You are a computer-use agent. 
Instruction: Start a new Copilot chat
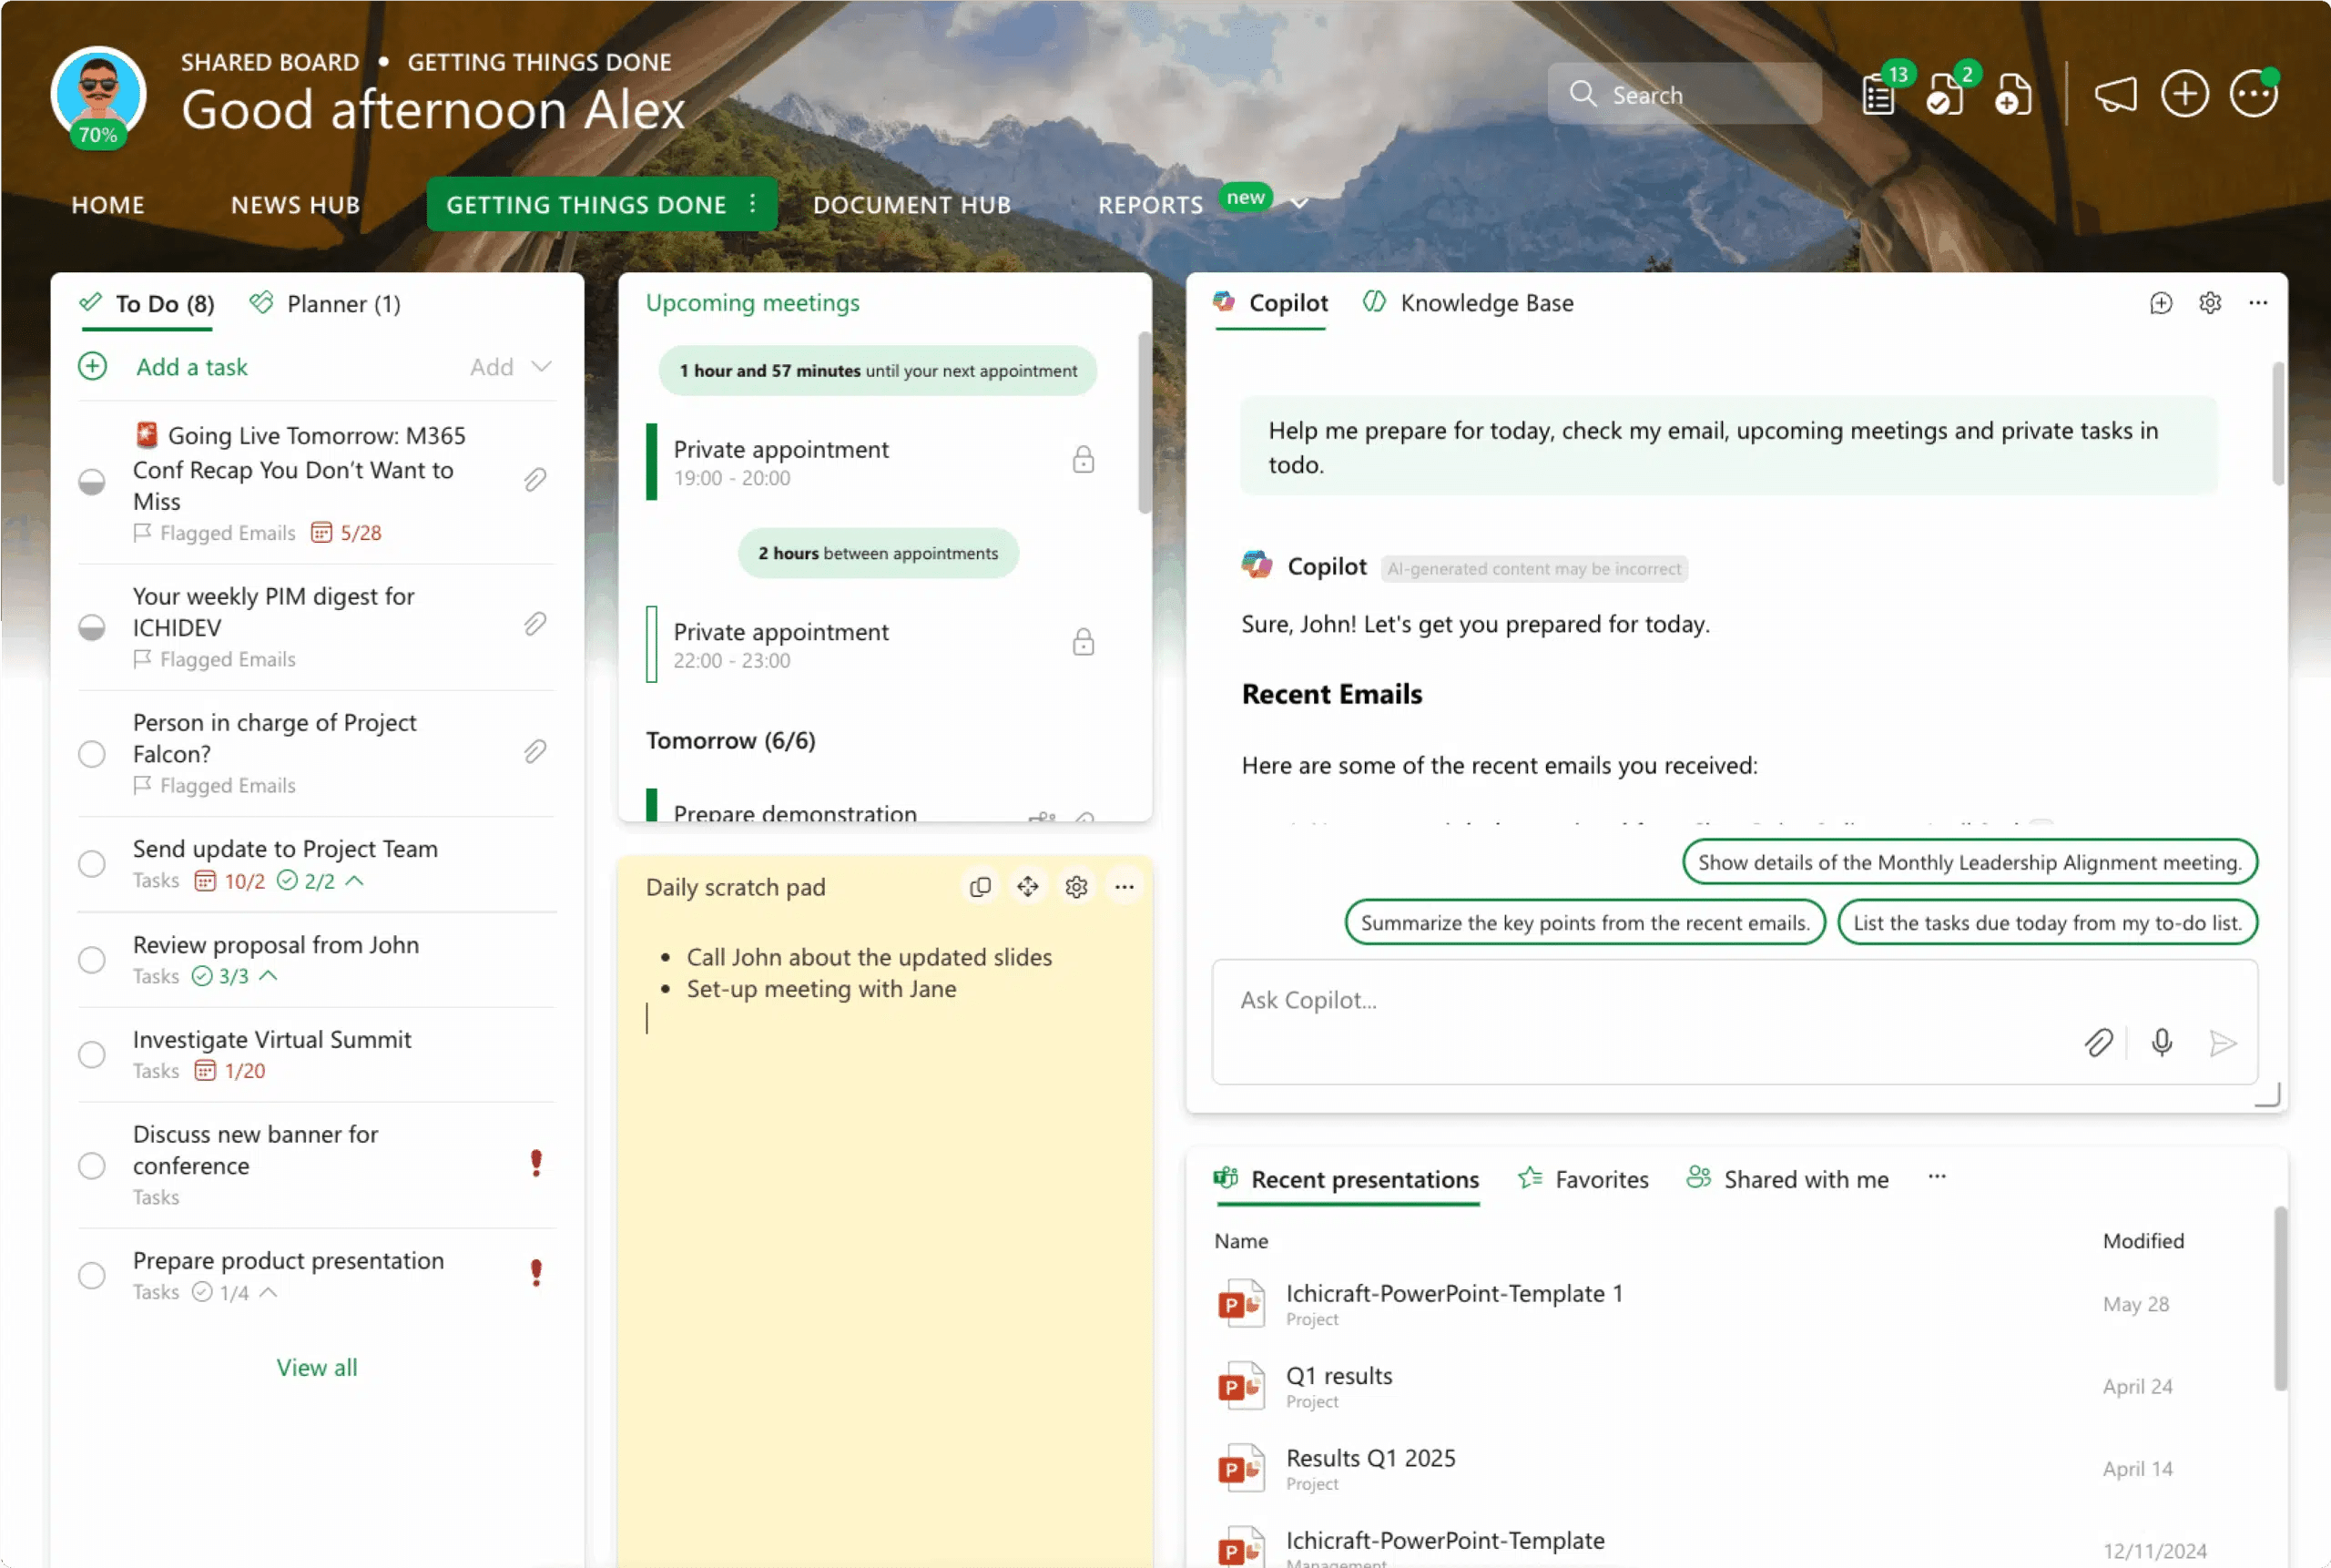2161,303
